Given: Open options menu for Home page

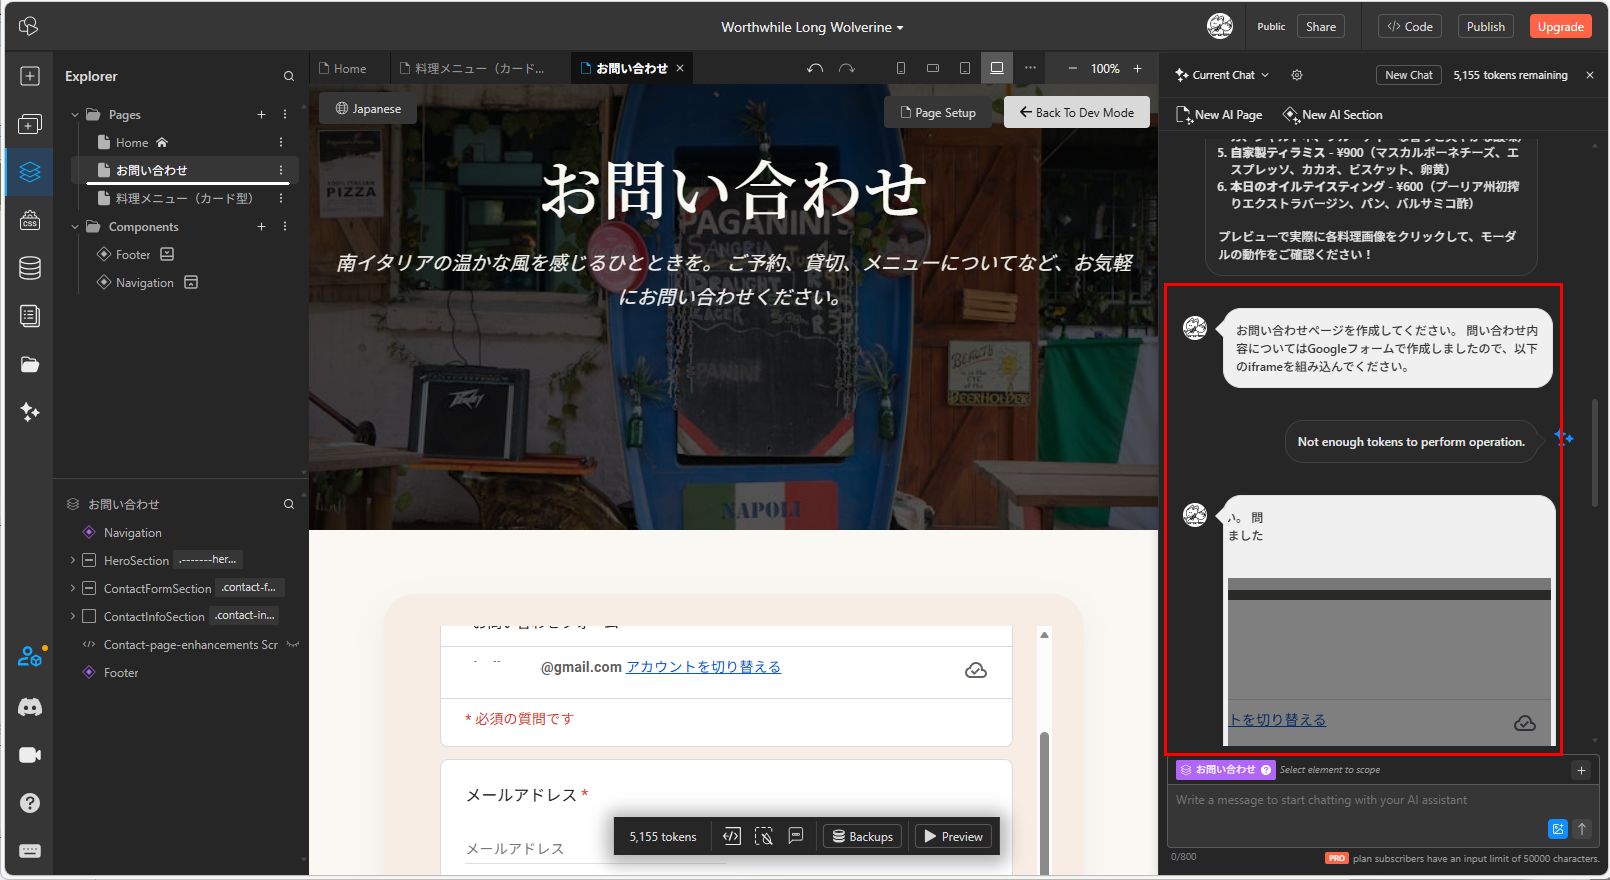Looking at the screenshot, I should pyautogui.click(x=281, y=142).
